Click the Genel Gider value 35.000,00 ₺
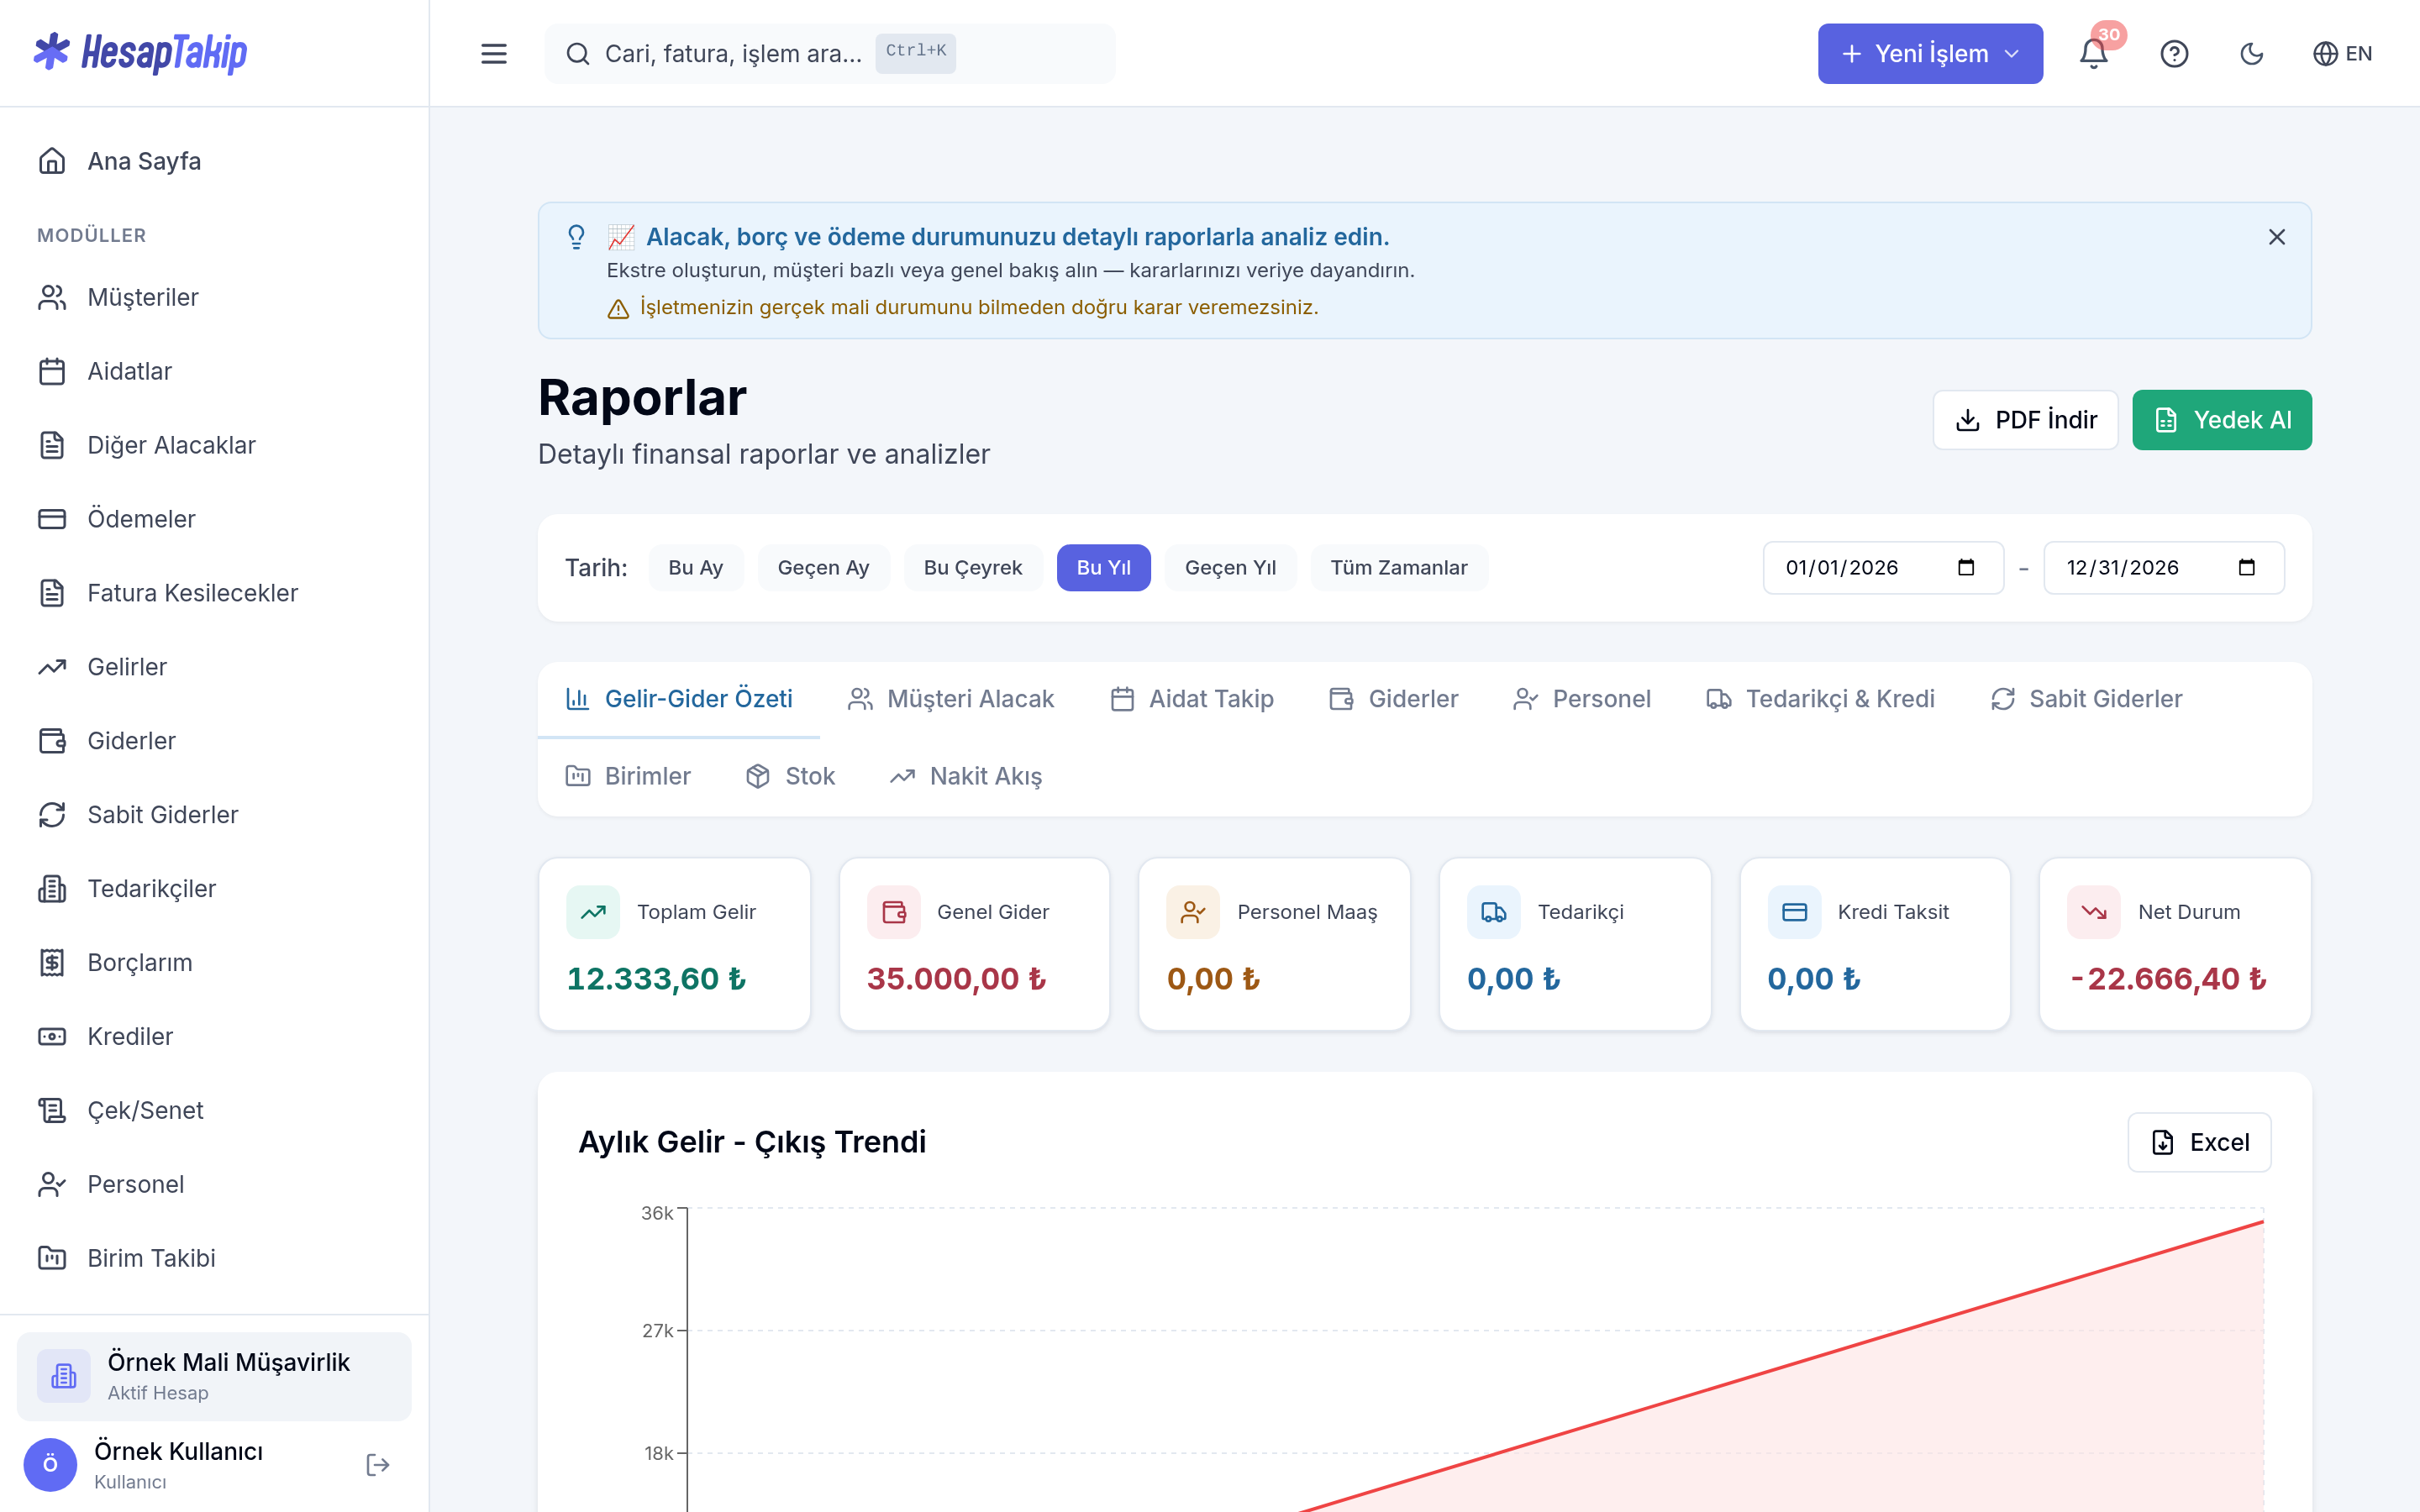2420x1512 pixels. tap(957, 979)
